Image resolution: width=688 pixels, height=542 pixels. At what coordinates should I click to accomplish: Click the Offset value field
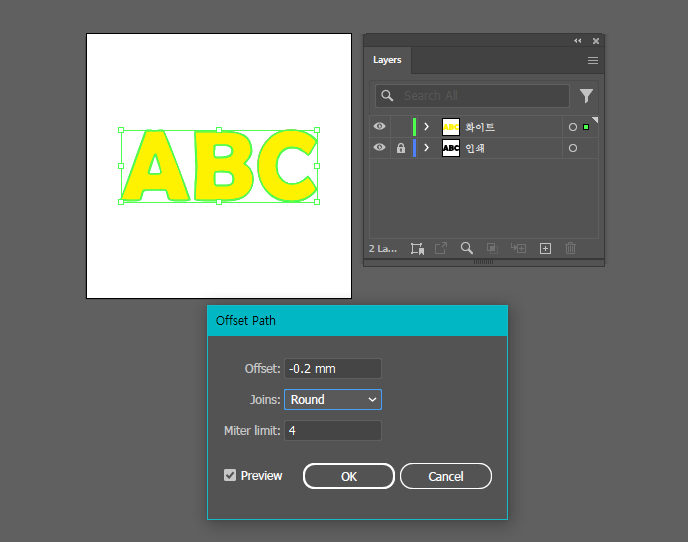tap(333, 369)
